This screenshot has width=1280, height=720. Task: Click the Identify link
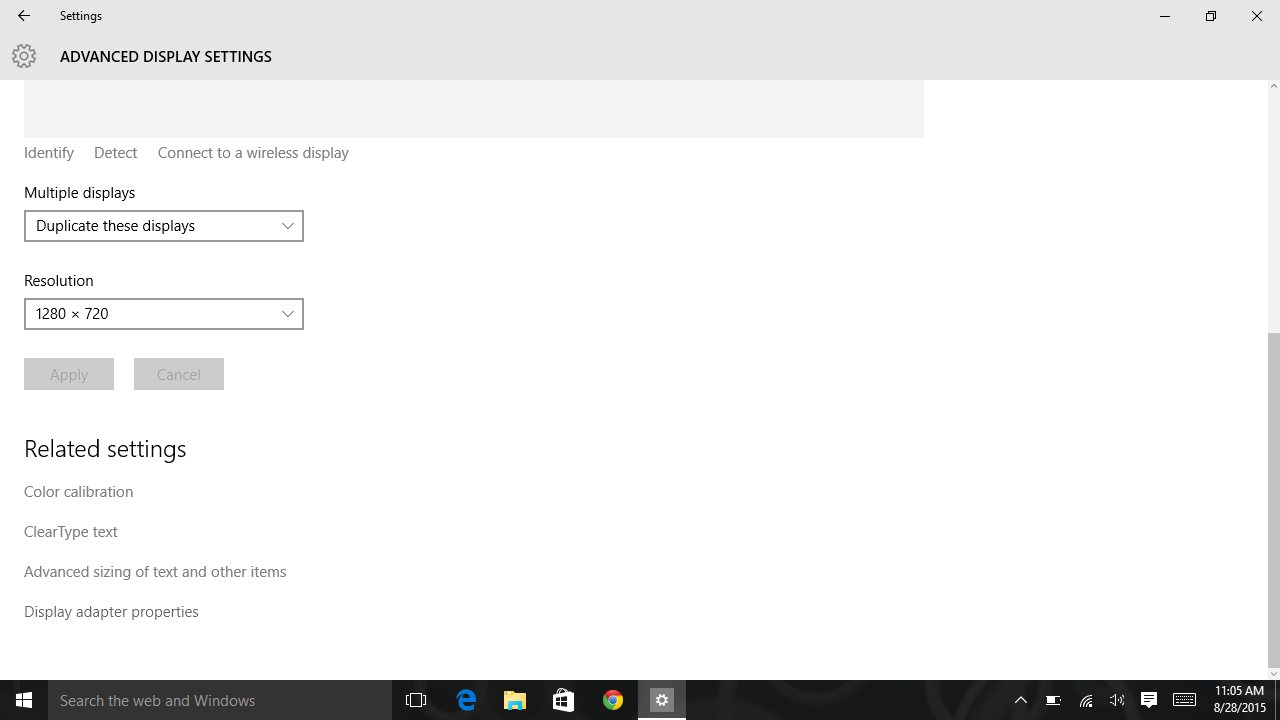pyautogui.click(x=49, y=153)
